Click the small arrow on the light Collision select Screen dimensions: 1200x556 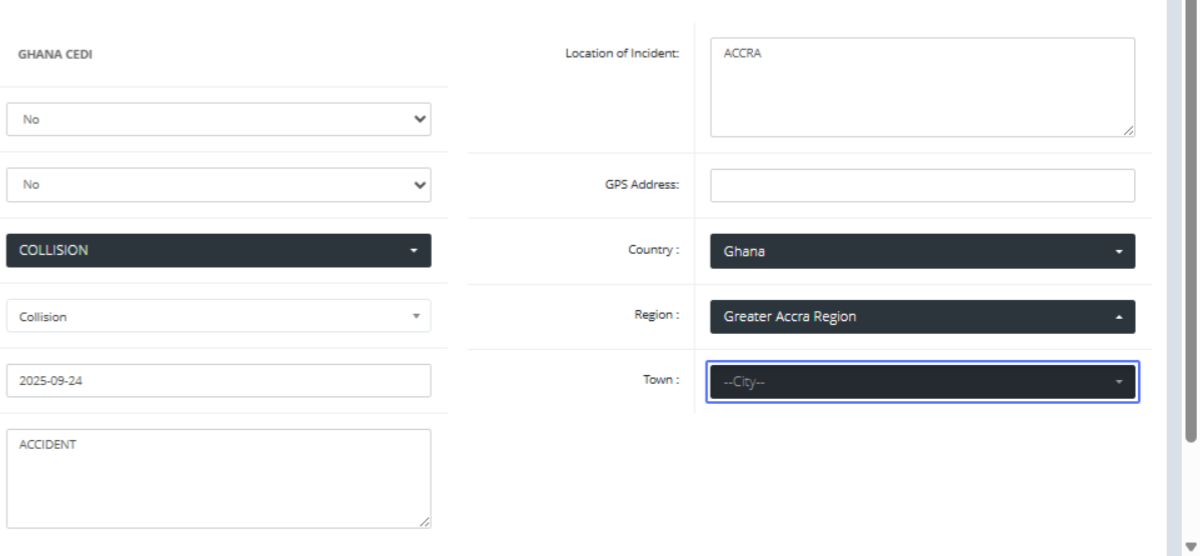click(x=416, y=316)
